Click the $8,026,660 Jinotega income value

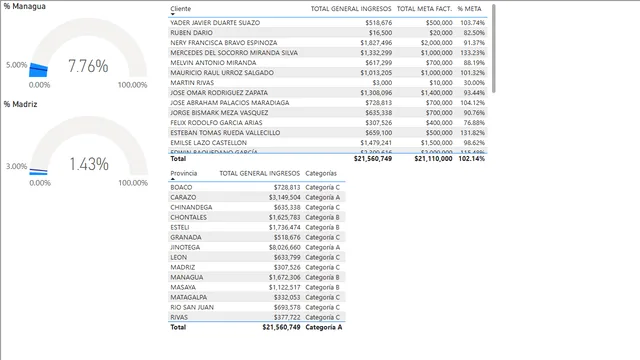point(284,247)
